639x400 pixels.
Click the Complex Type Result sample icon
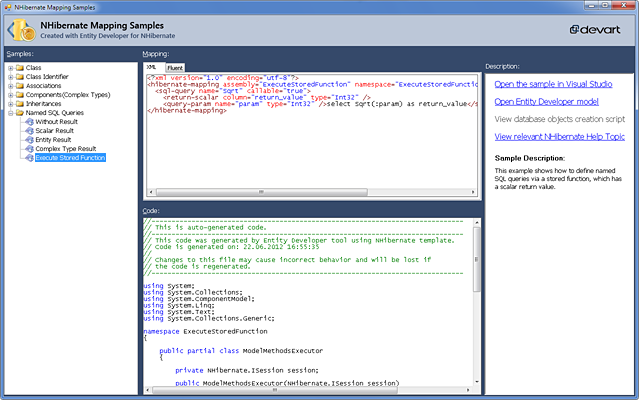[29, 149]
